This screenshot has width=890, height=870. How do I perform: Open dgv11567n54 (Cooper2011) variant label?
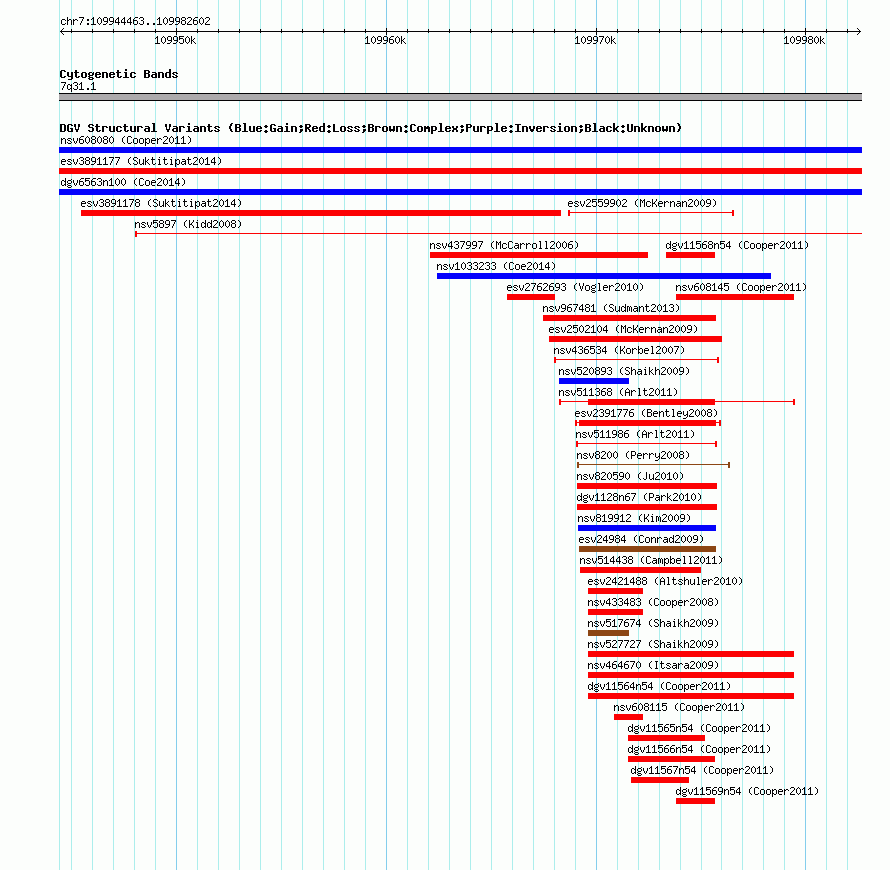[702, 770]
